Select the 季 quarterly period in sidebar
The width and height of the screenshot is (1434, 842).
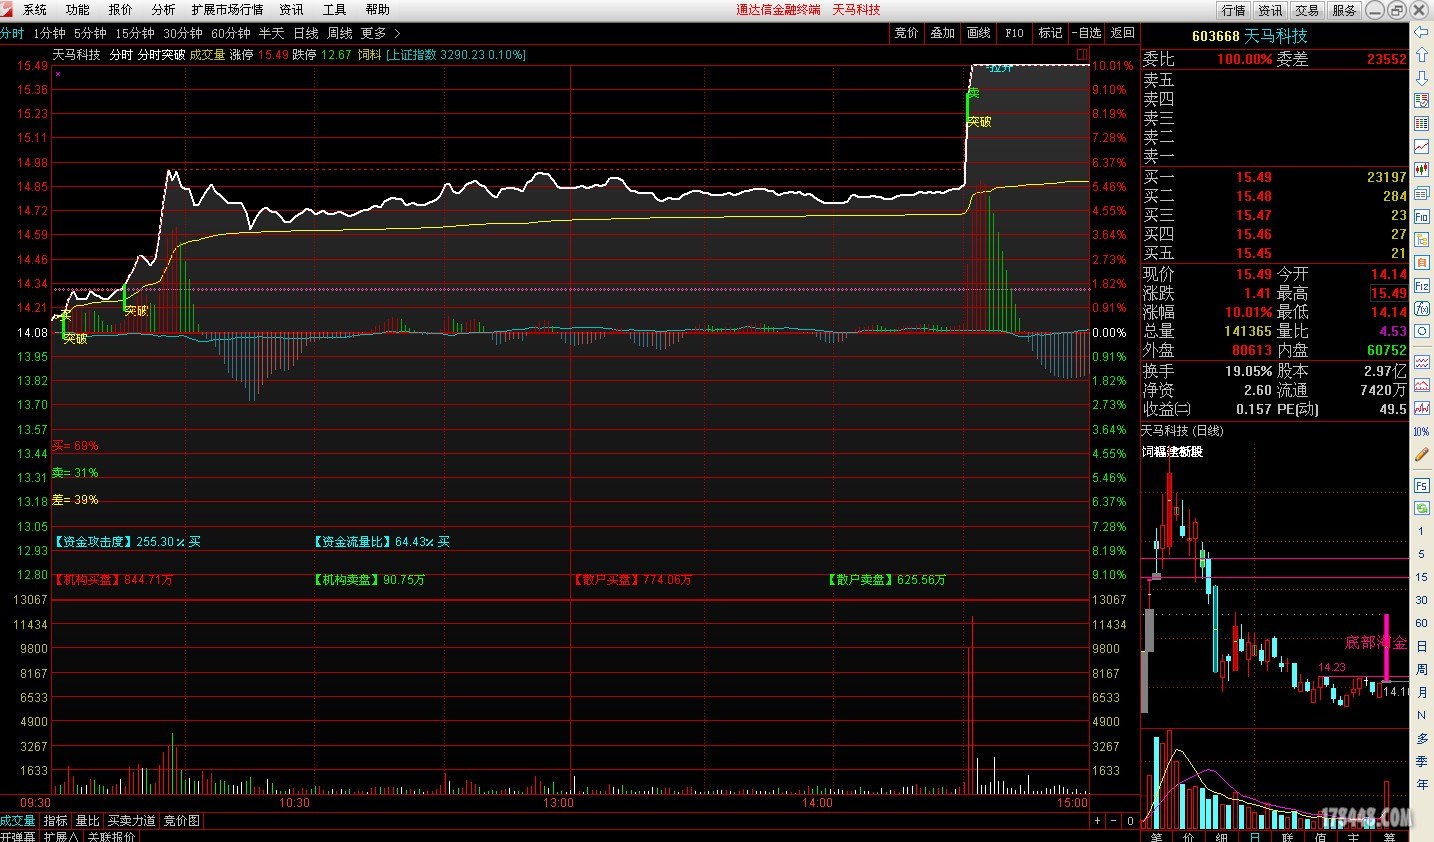pos(1421,761)
